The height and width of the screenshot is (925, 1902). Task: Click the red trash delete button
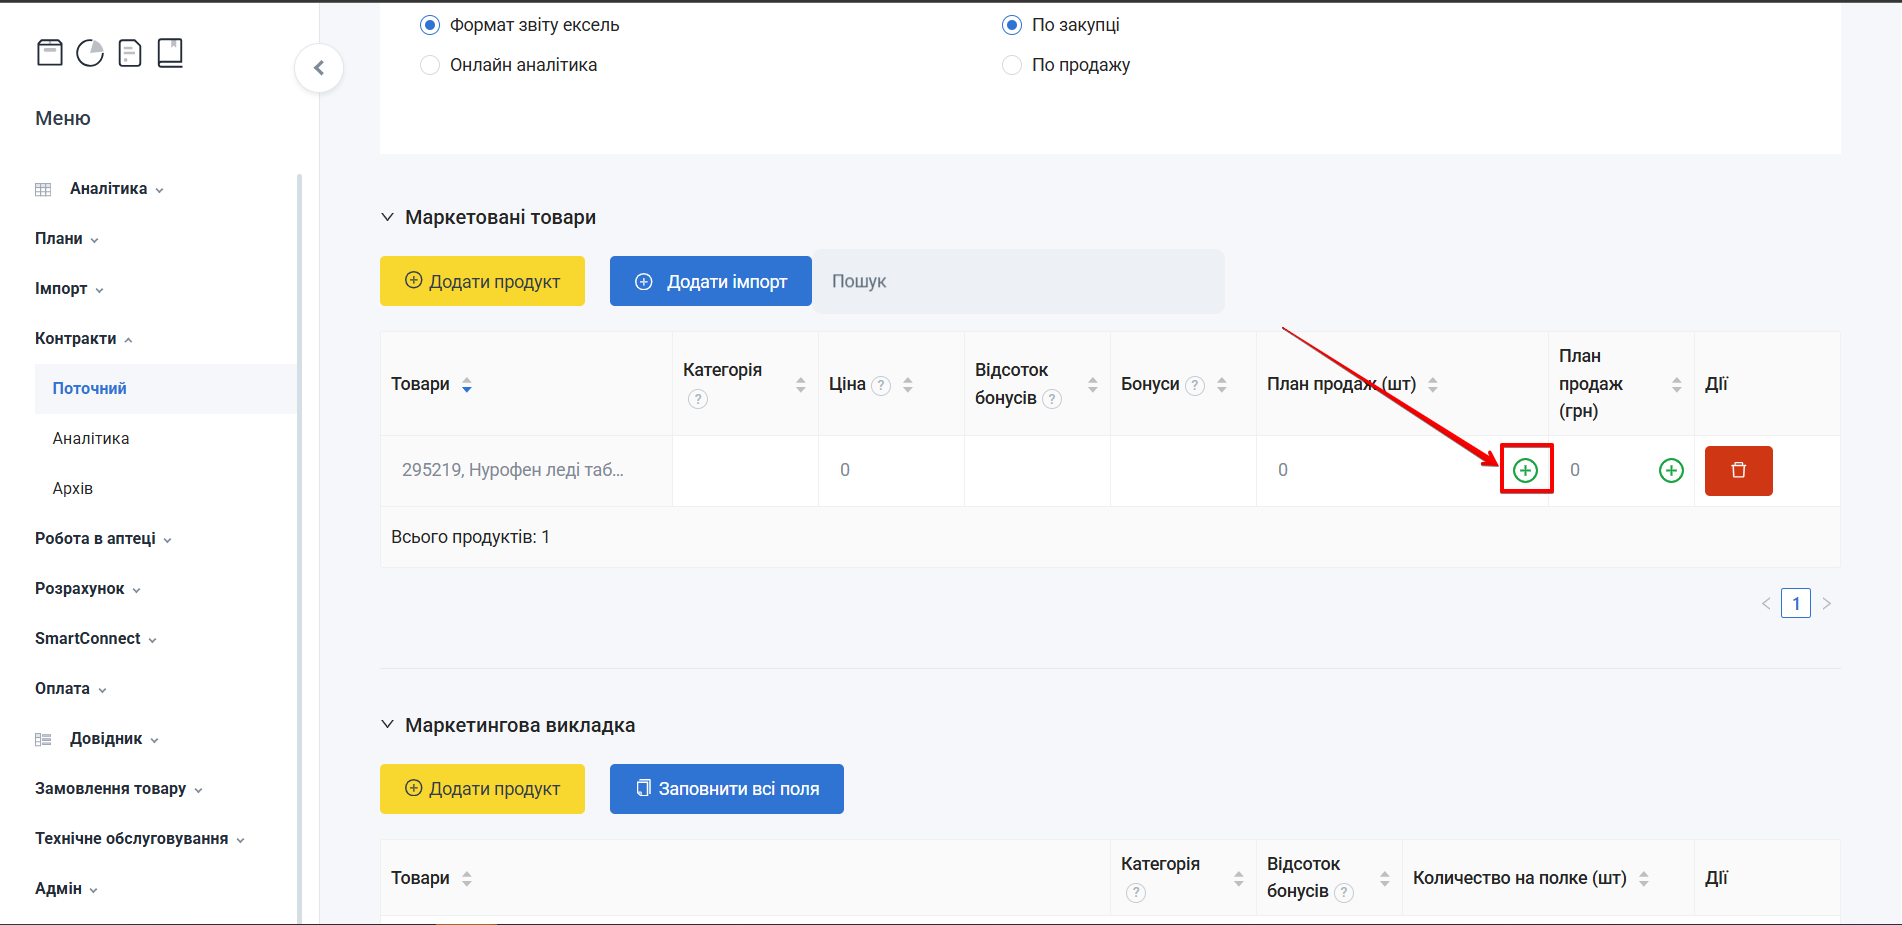click(x=1738, y=471)
